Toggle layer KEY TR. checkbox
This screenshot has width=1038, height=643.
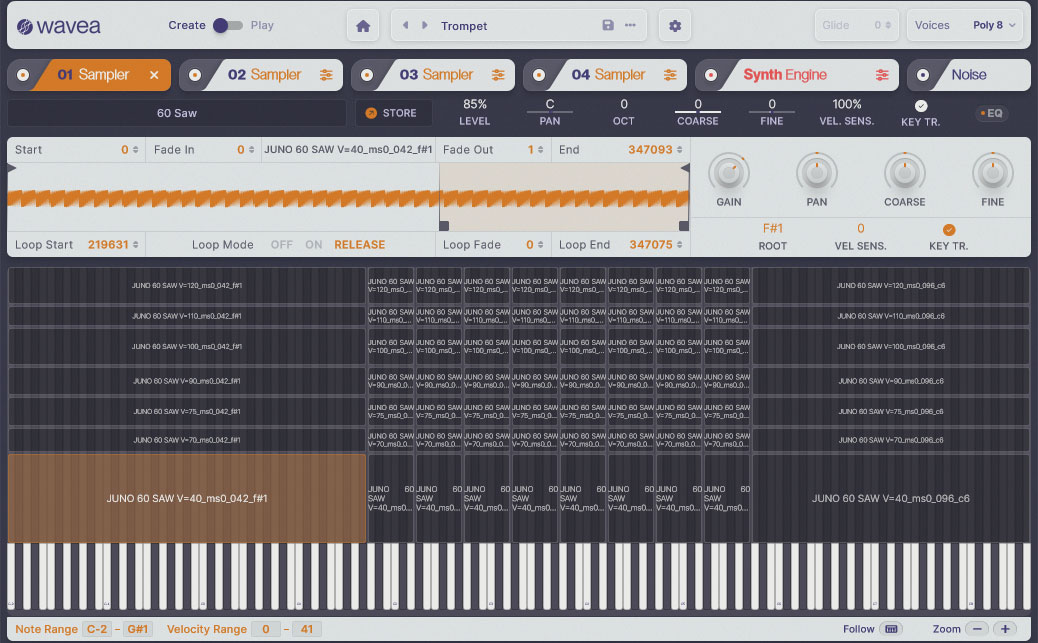coord(921,105)
